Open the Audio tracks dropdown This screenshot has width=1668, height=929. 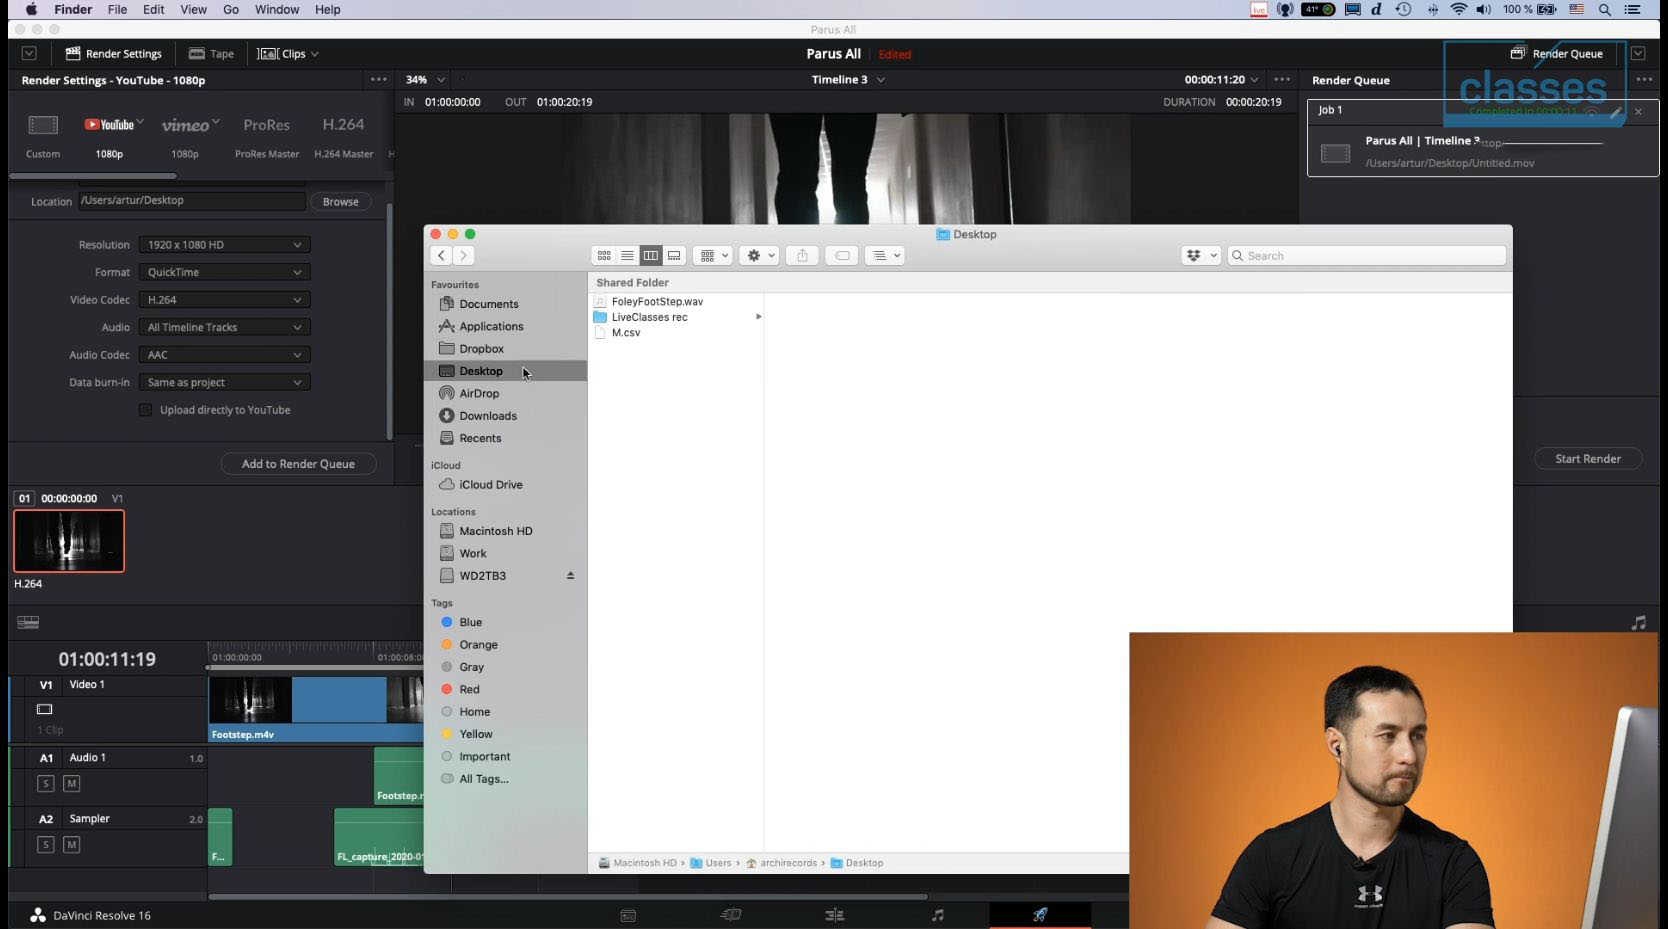[x=224, y=327]
